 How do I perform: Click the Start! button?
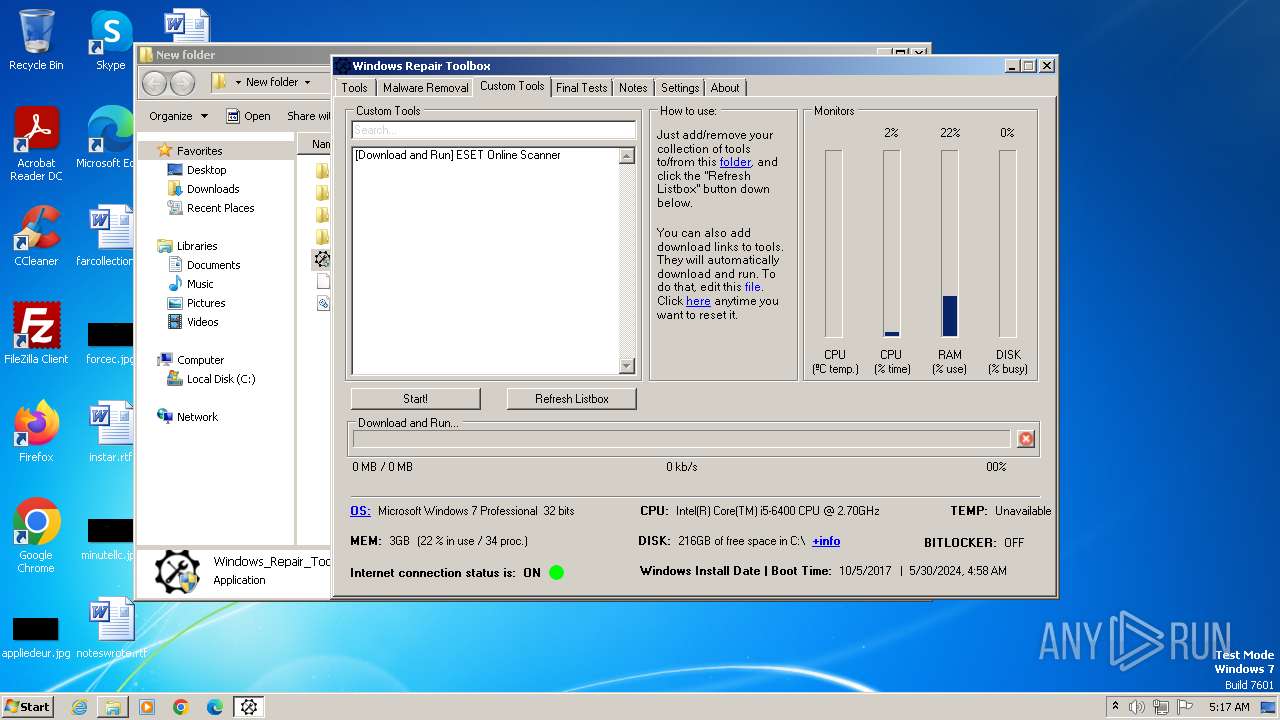(416, 399)
